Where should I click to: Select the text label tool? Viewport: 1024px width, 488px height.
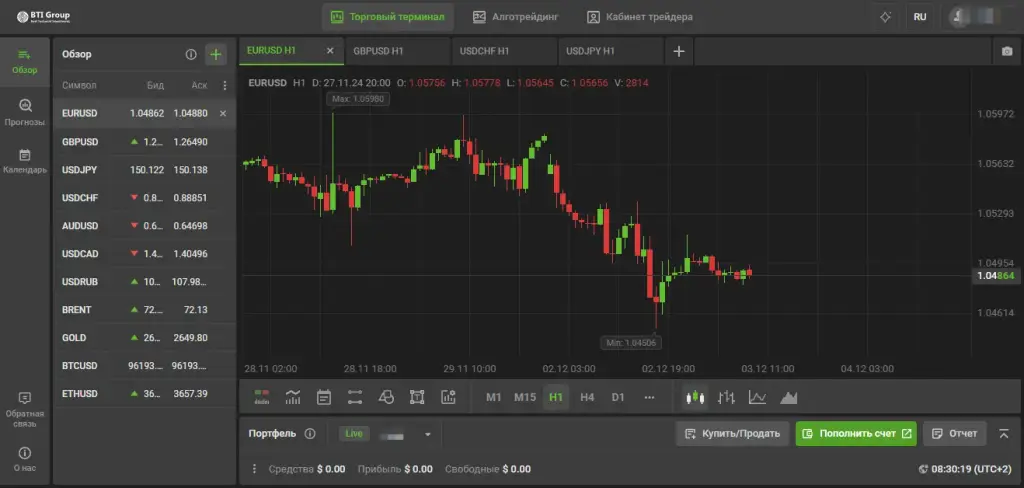(x=417, y=397)
